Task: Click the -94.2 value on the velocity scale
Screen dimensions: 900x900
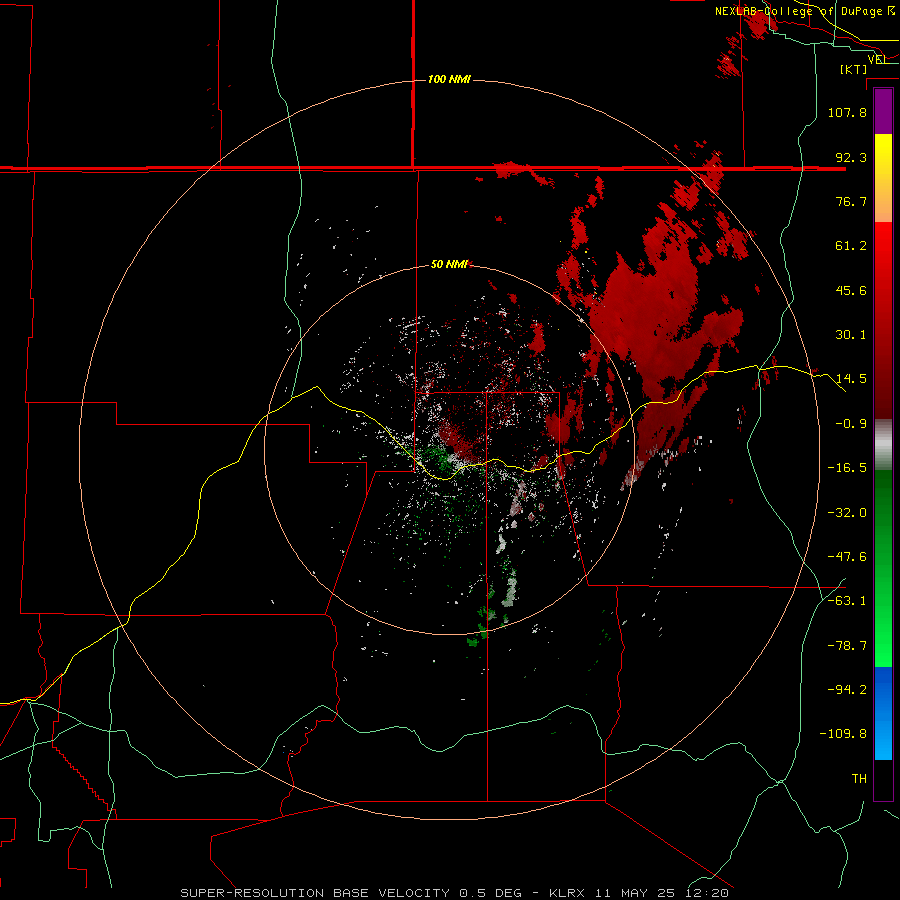Action: pos(847,690)
